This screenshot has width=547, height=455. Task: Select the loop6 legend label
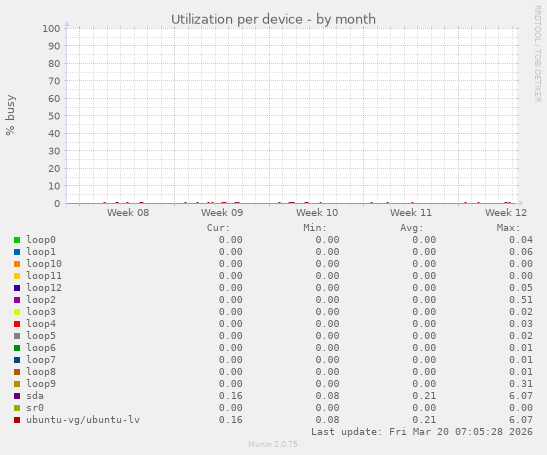[x=41, y=348]
